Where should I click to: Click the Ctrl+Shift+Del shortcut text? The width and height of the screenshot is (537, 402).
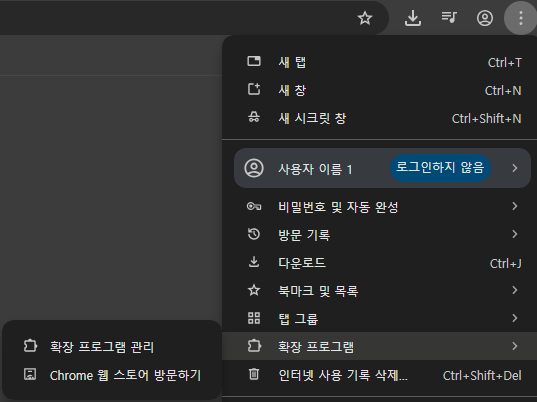coord(482,376)
